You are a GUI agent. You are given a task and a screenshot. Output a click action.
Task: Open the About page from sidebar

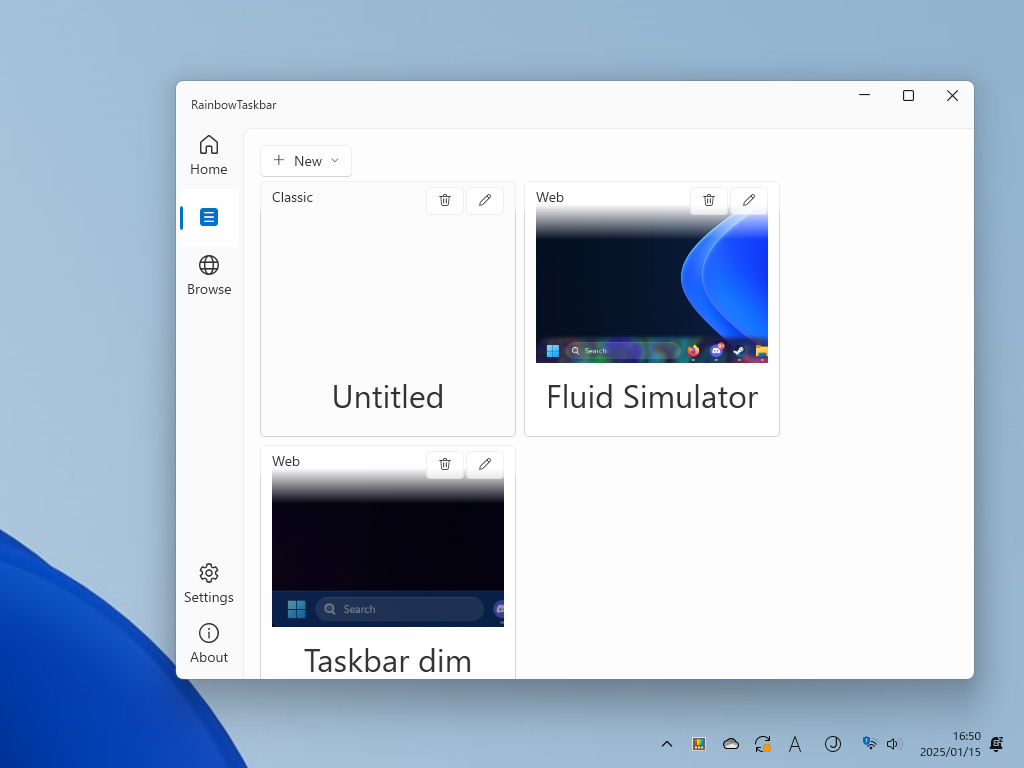(208, 633)
